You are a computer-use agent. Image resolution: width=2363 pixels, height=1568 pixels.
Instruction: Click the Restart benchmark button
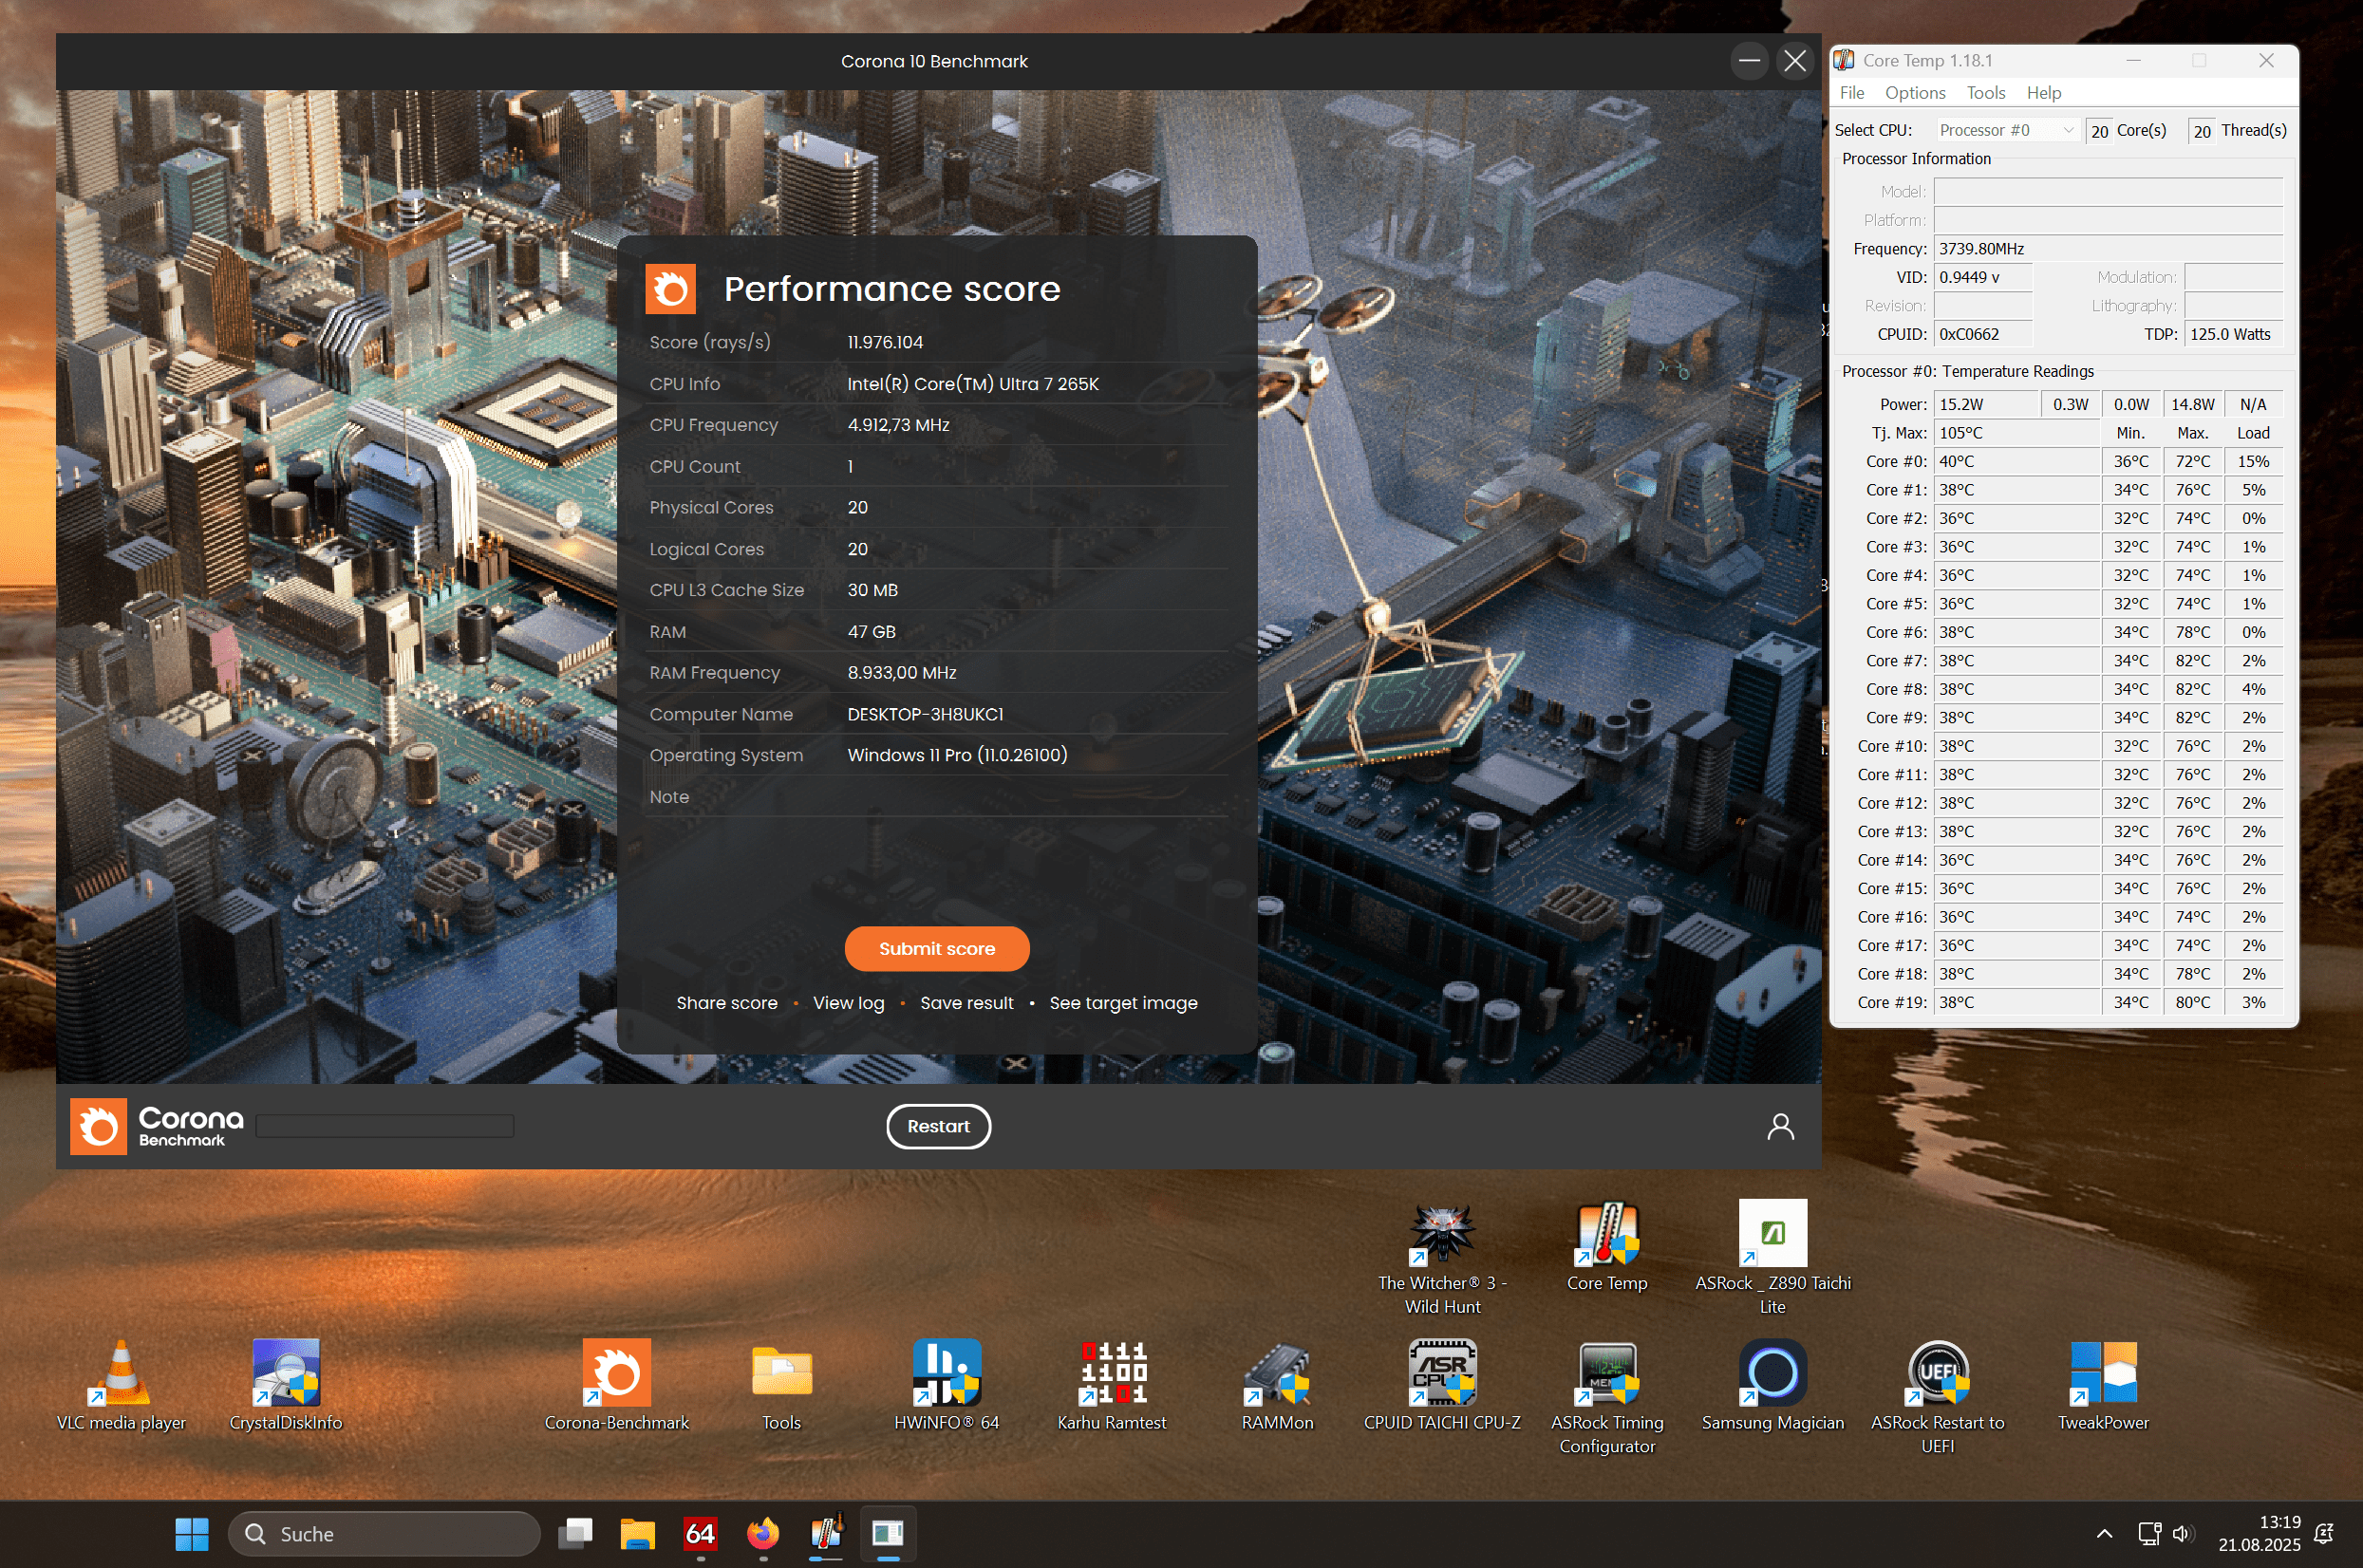click(x=937, y=1126)
